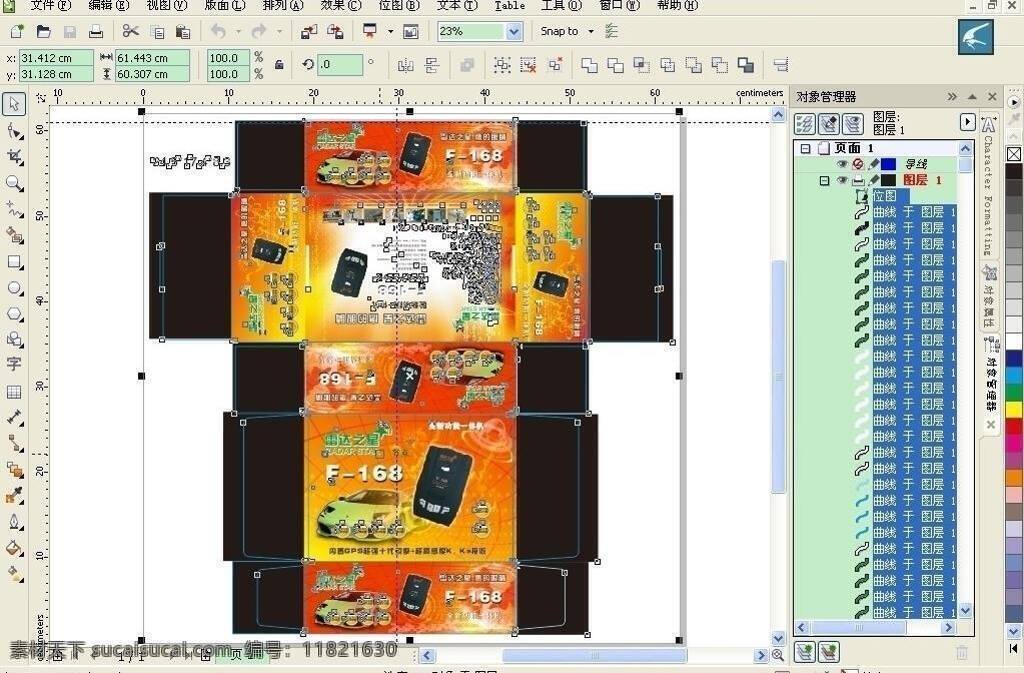Viewport: 1024px width, 673px height.
Task: Open the Snap to dropdown
Action: click(x=591, y=31)
